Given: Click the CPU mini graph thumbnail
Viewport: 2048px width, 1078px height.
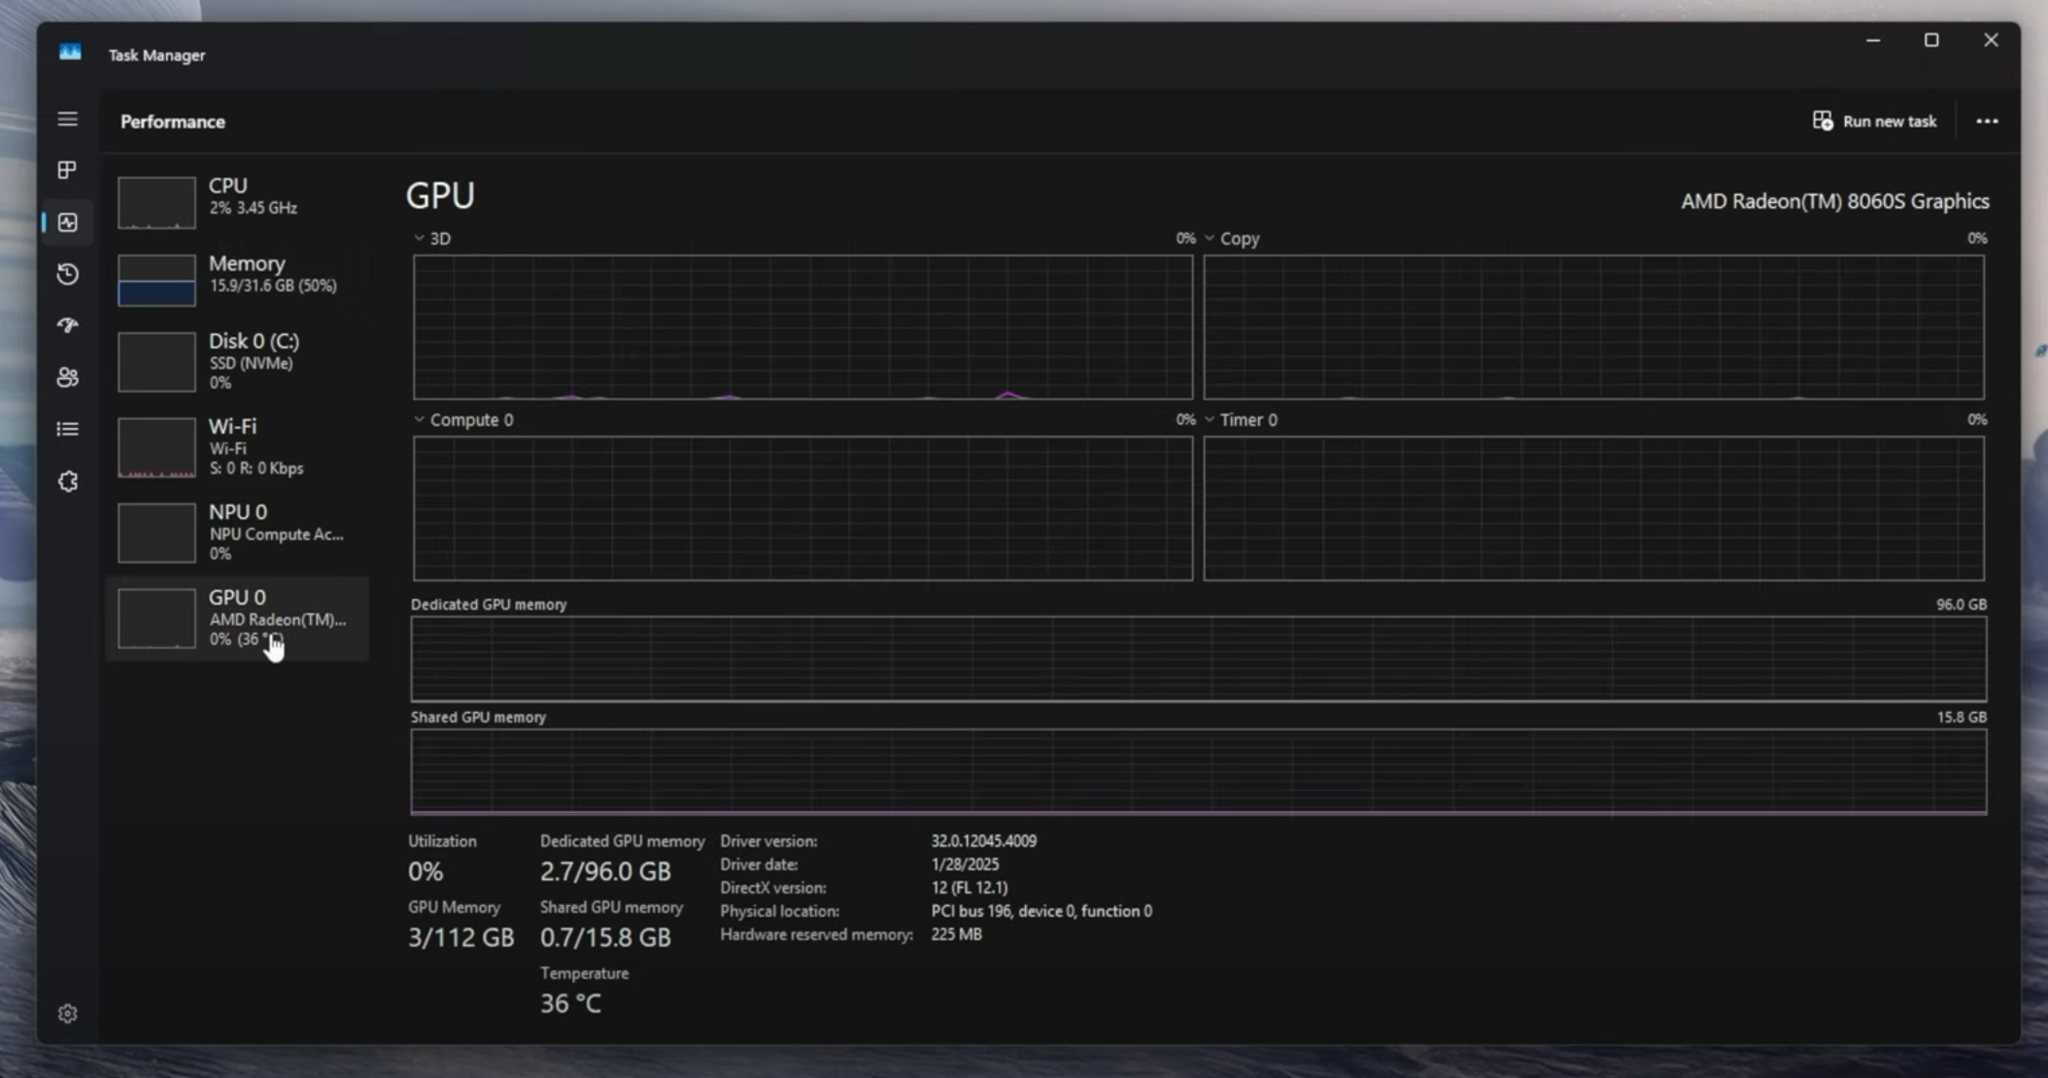Looking at the screenshot, I should [x=157, y=203].
